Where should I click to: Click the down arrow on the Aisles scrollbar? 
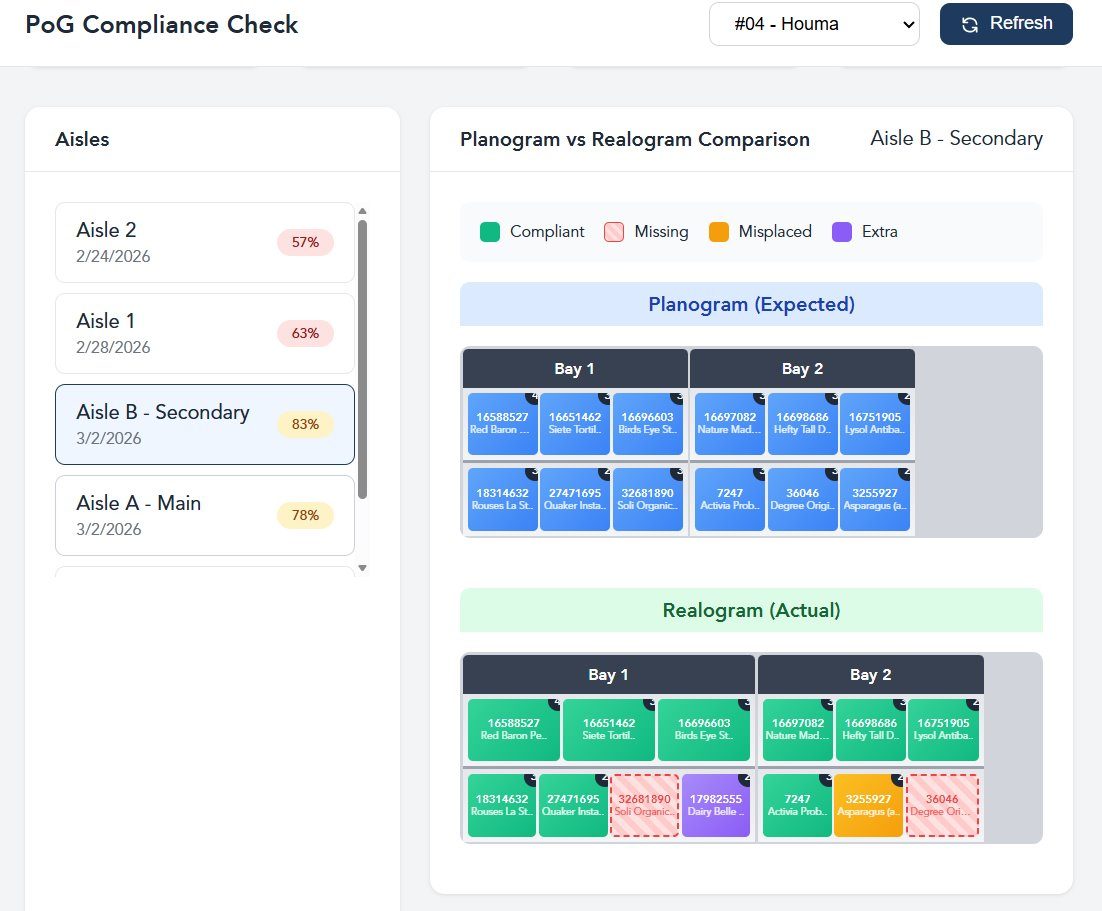(363, 565)
